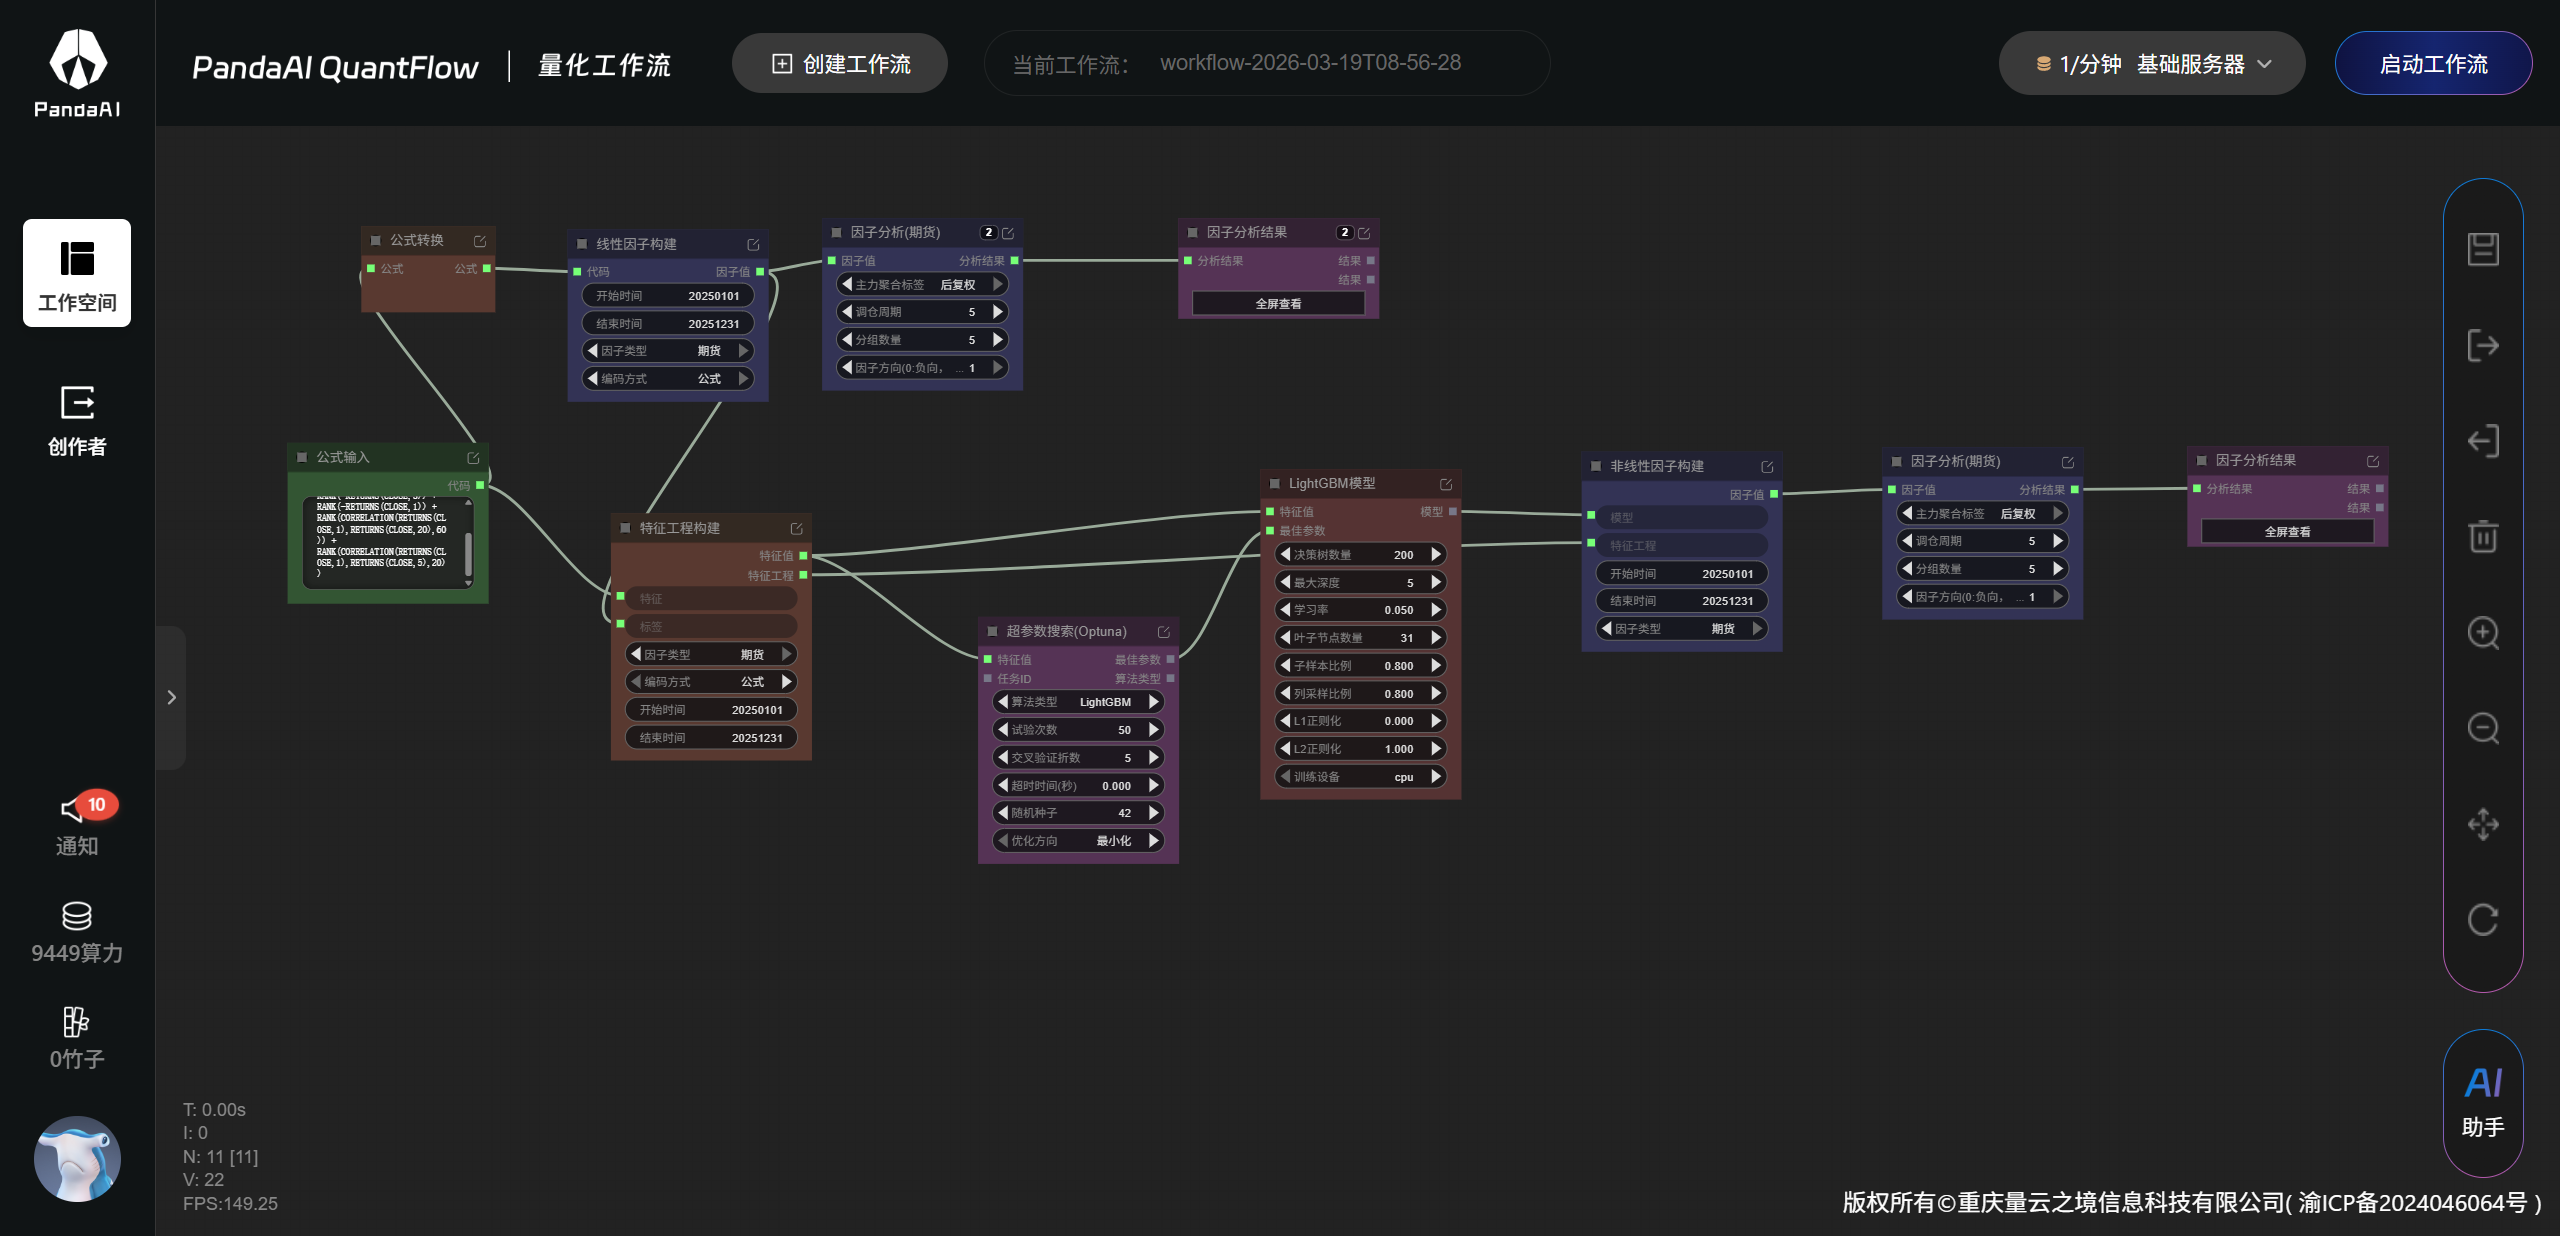Zoom in with the magnifier plus icon
Image resolution: width=2560 pixels, height=1236 pixels.
click(2483, 633)
